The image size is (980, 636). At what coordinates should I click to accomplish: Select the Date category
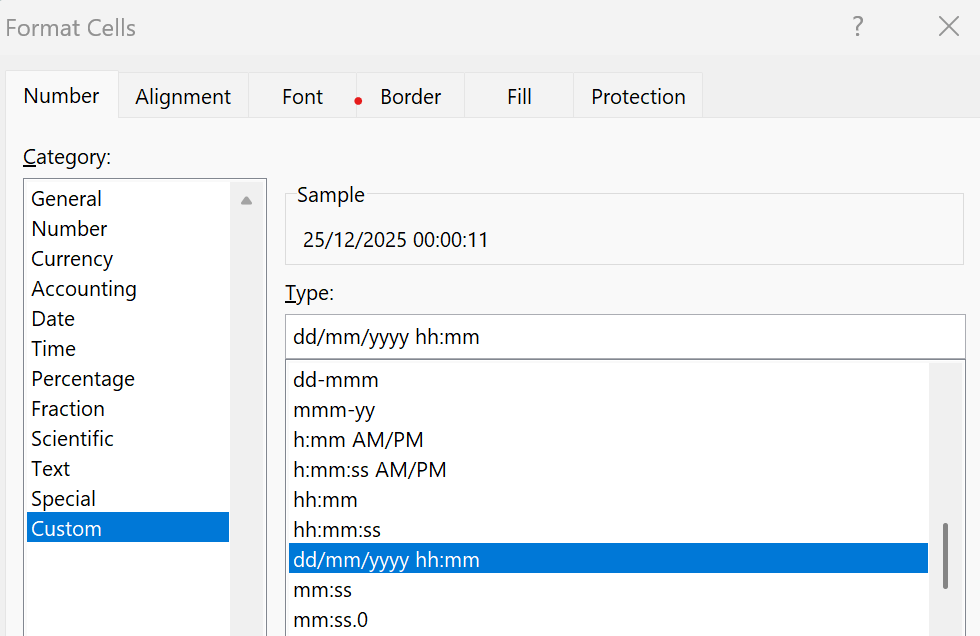53,319
